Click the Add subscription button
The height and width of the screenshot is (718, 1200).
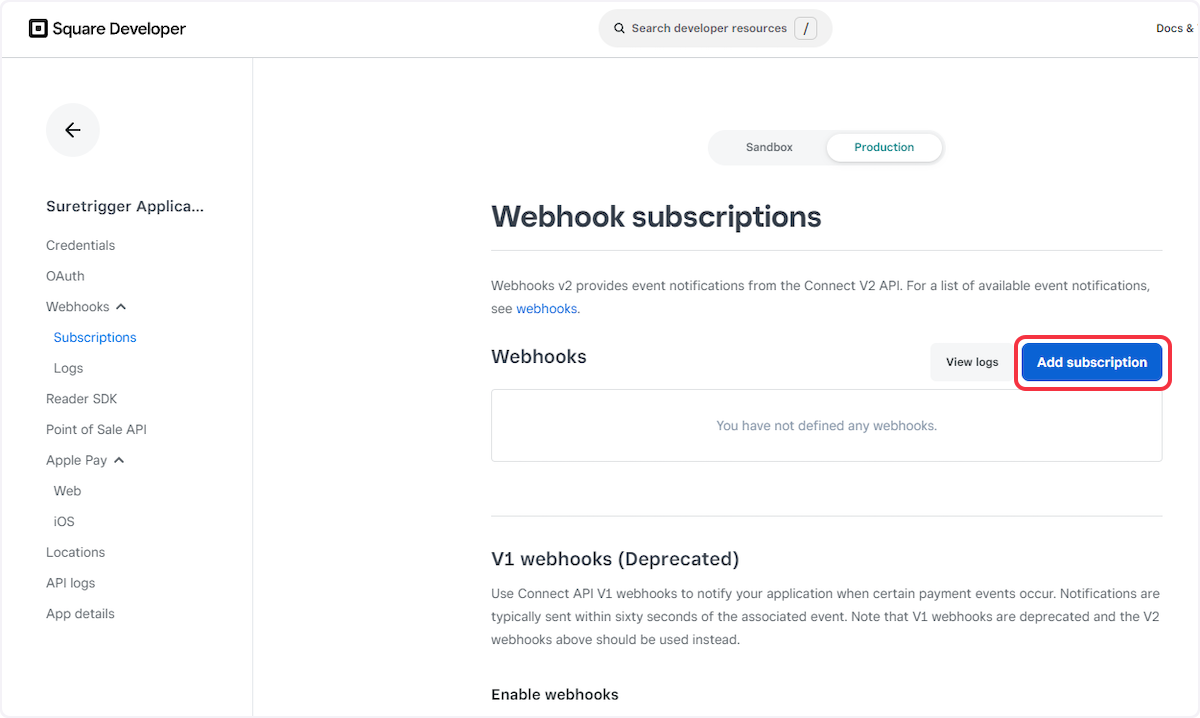click(1091, 362)
